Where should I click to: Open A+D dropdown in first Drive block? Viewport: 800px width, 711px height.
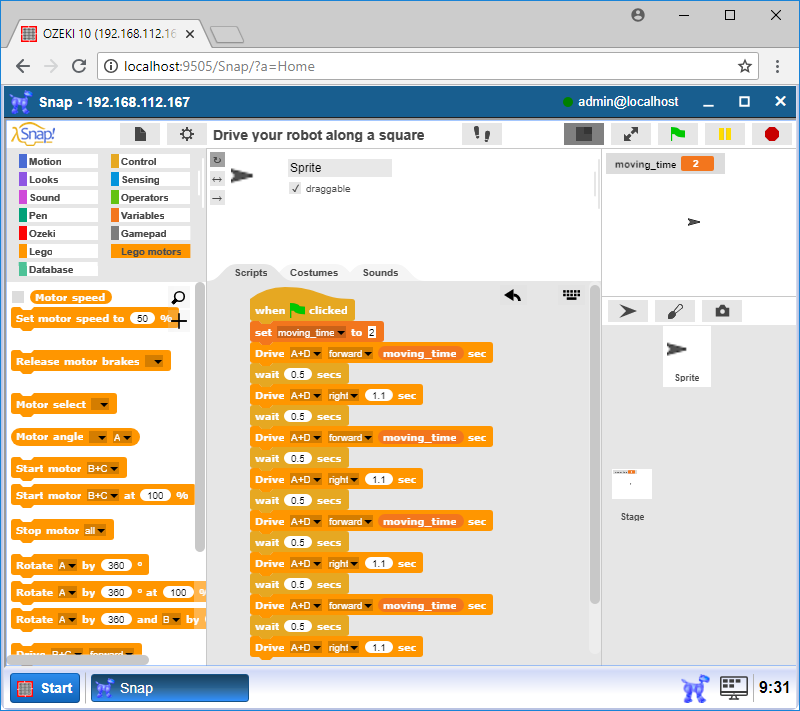[x=305, y=353]
